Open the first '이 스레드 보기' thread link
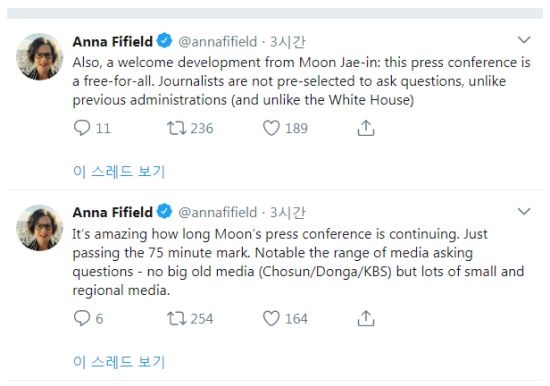Screen dimensions: 550x386 pyautogui.click(x=119, y=172)
